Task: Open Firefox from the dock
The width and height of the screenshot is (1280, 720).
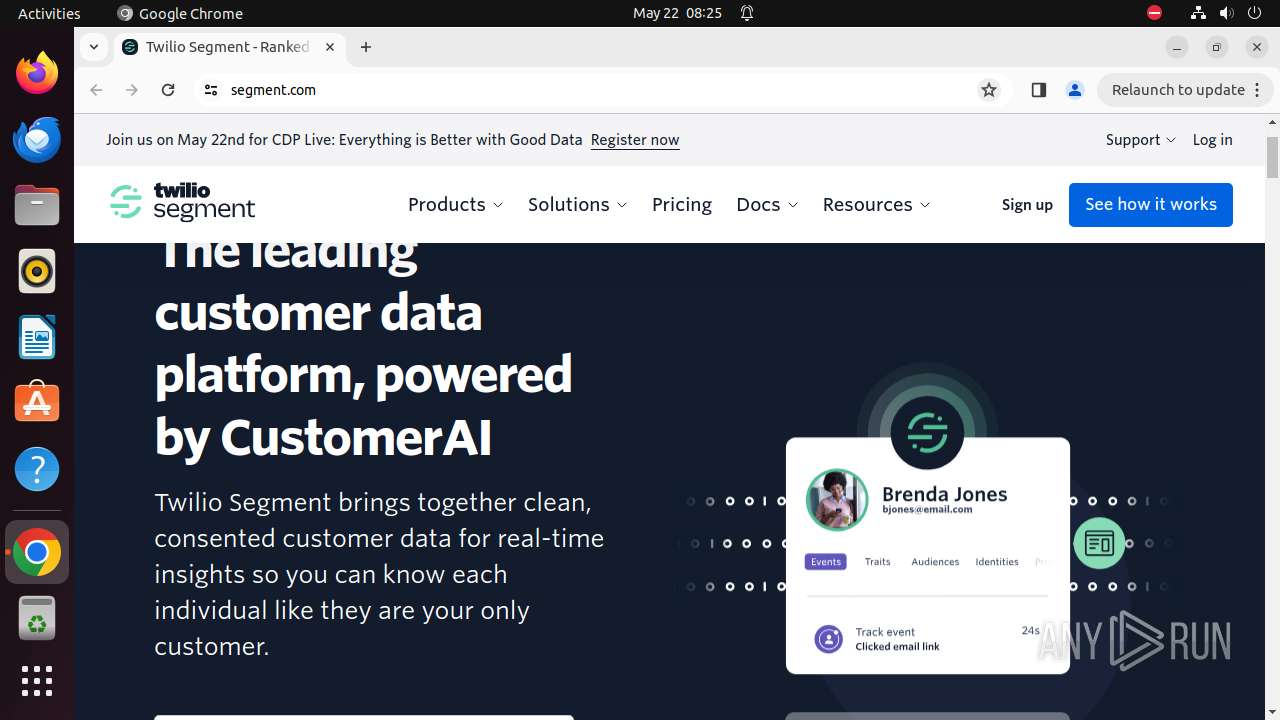Action: 37,73
